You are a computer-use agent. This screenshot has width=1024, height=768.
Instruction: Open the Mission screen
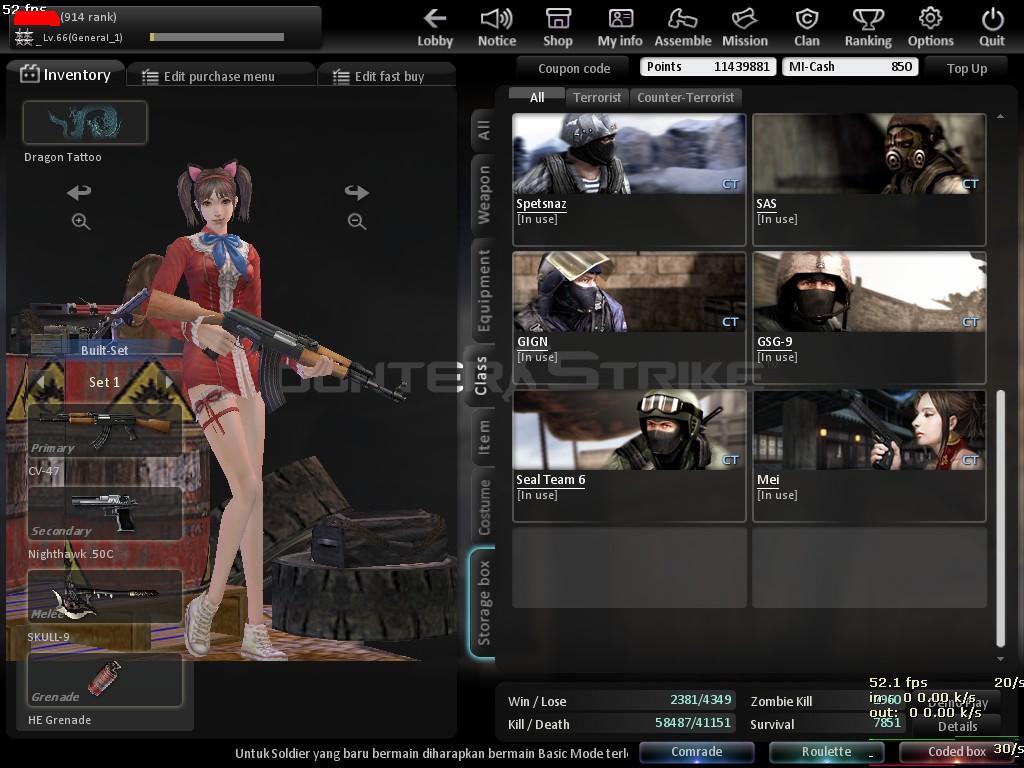click(744, 27)
